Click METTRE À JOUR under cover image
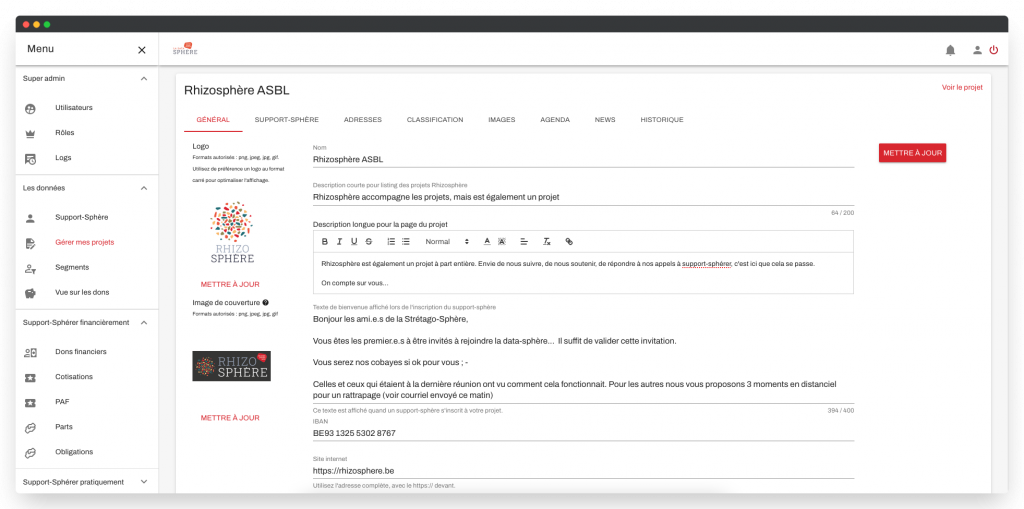This screenshot has width=1024, height=509. click(230, 418)
